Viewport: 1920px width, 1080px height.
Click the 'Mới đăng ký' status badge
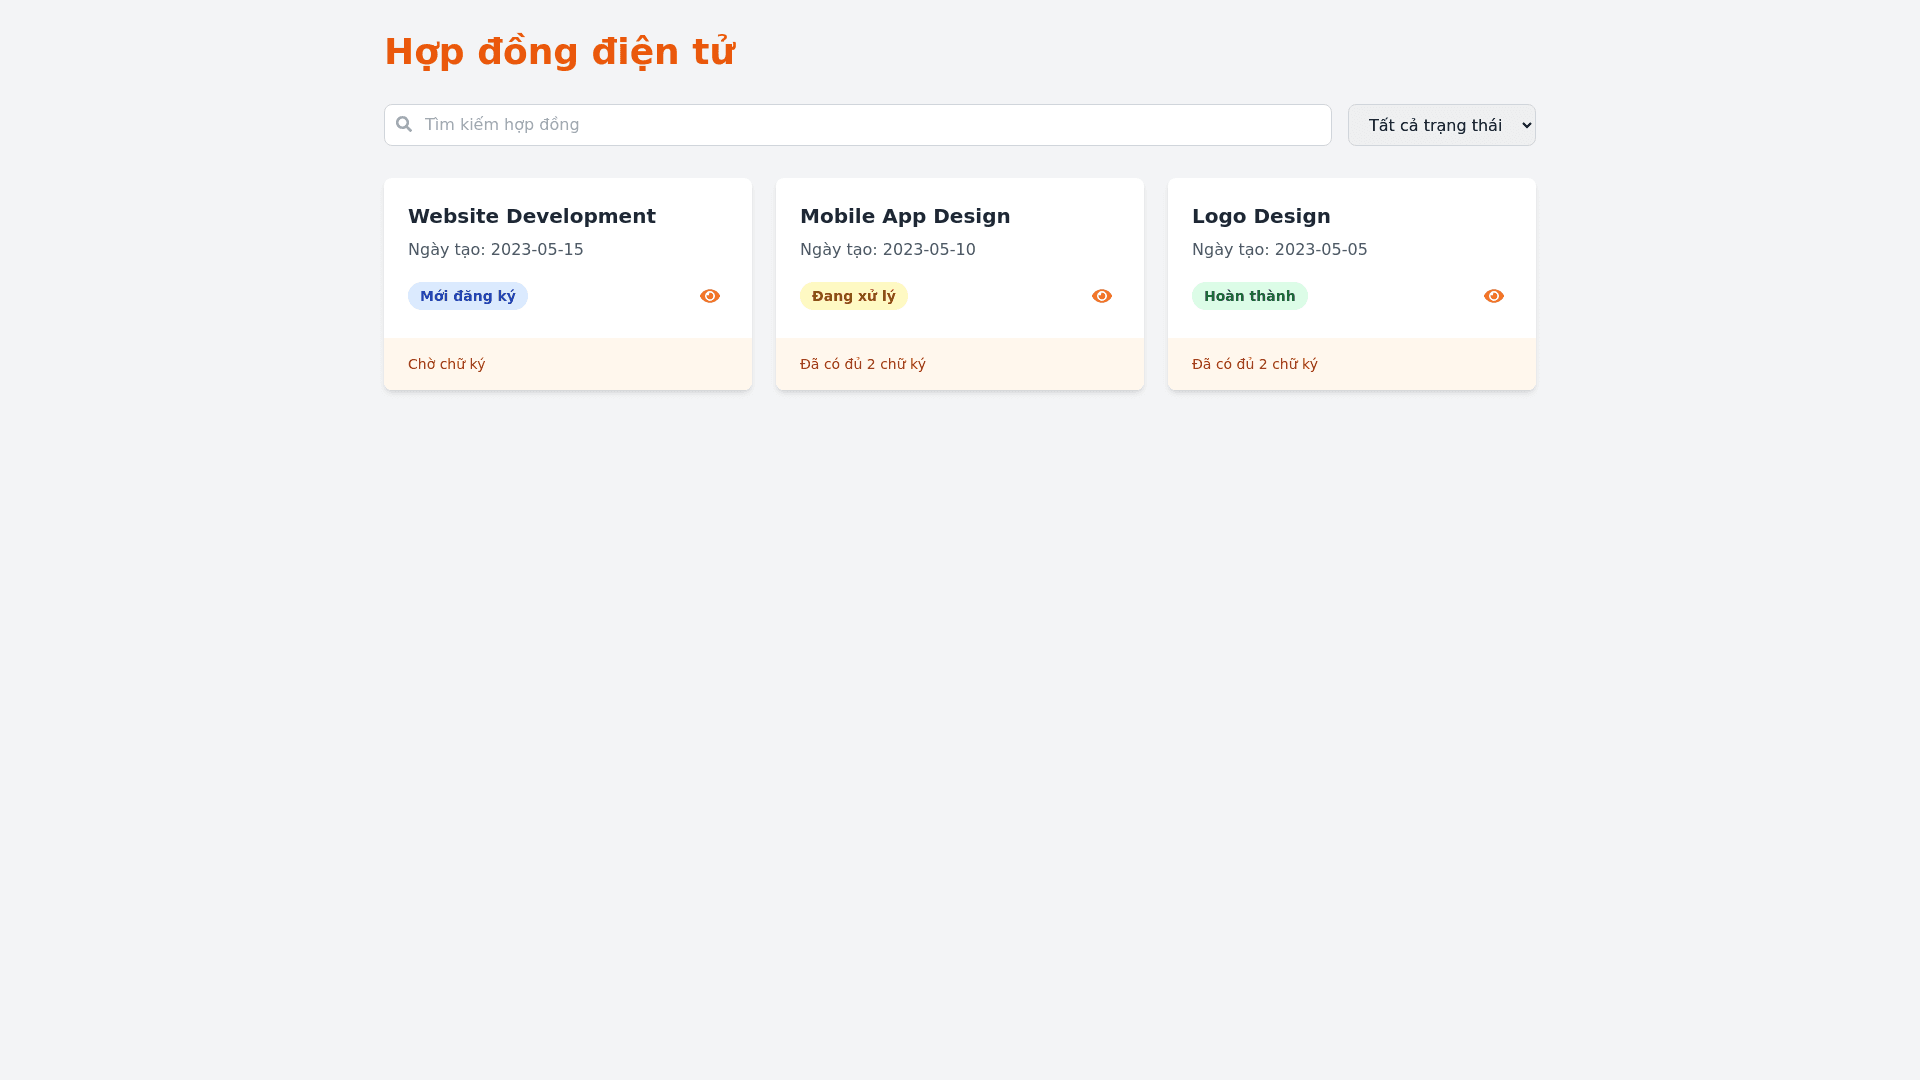[467, 296]
